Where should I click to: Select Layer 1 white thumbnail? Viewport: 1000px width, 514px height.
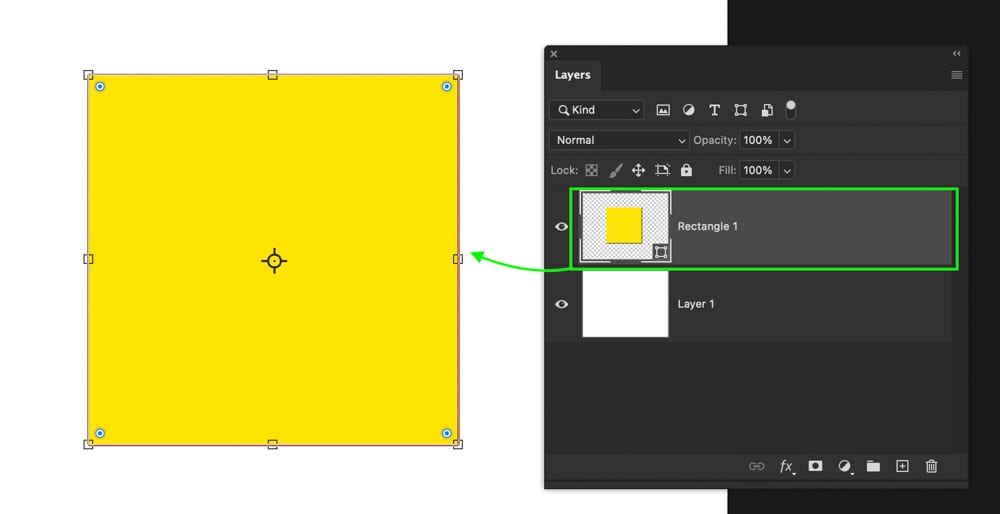click(x=625, y=304)
